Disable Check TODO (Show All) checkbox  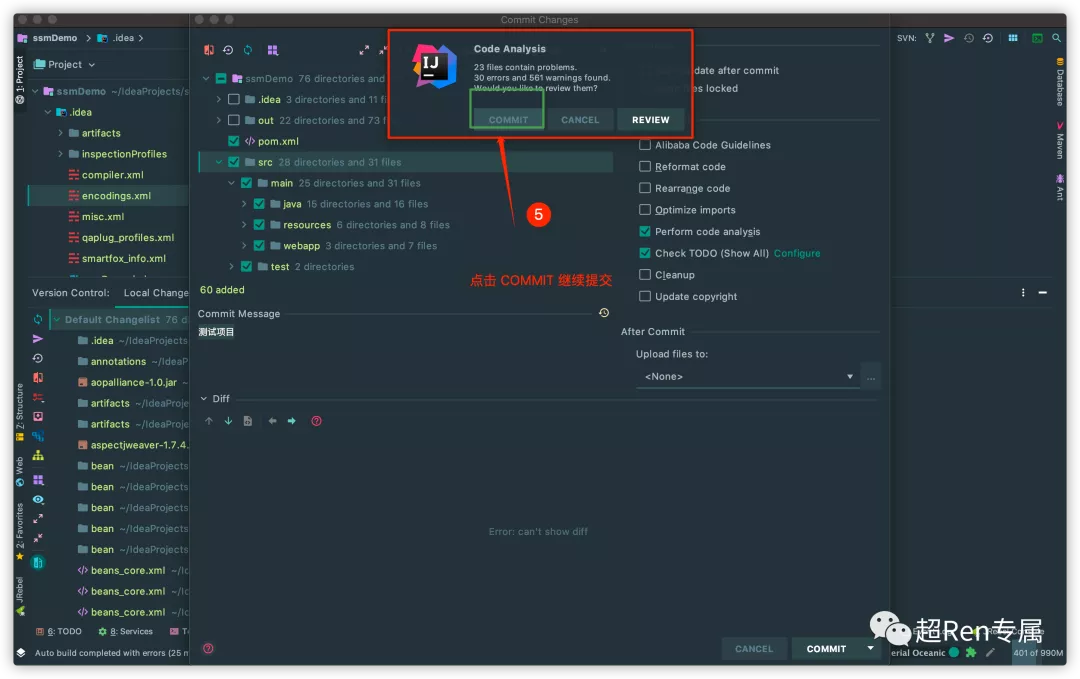point(645,253)
